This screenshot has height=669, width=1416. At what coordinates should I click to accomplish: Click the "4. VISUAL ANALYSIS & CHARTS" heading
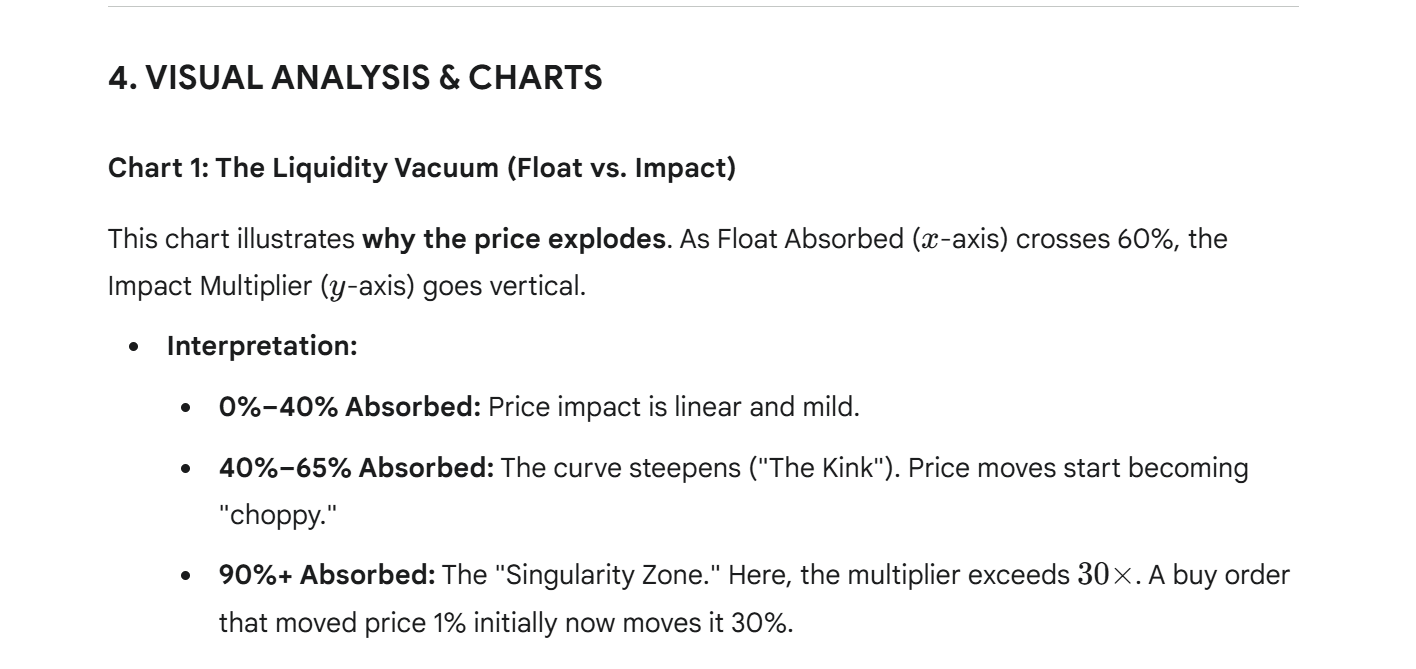pos(355,78)
